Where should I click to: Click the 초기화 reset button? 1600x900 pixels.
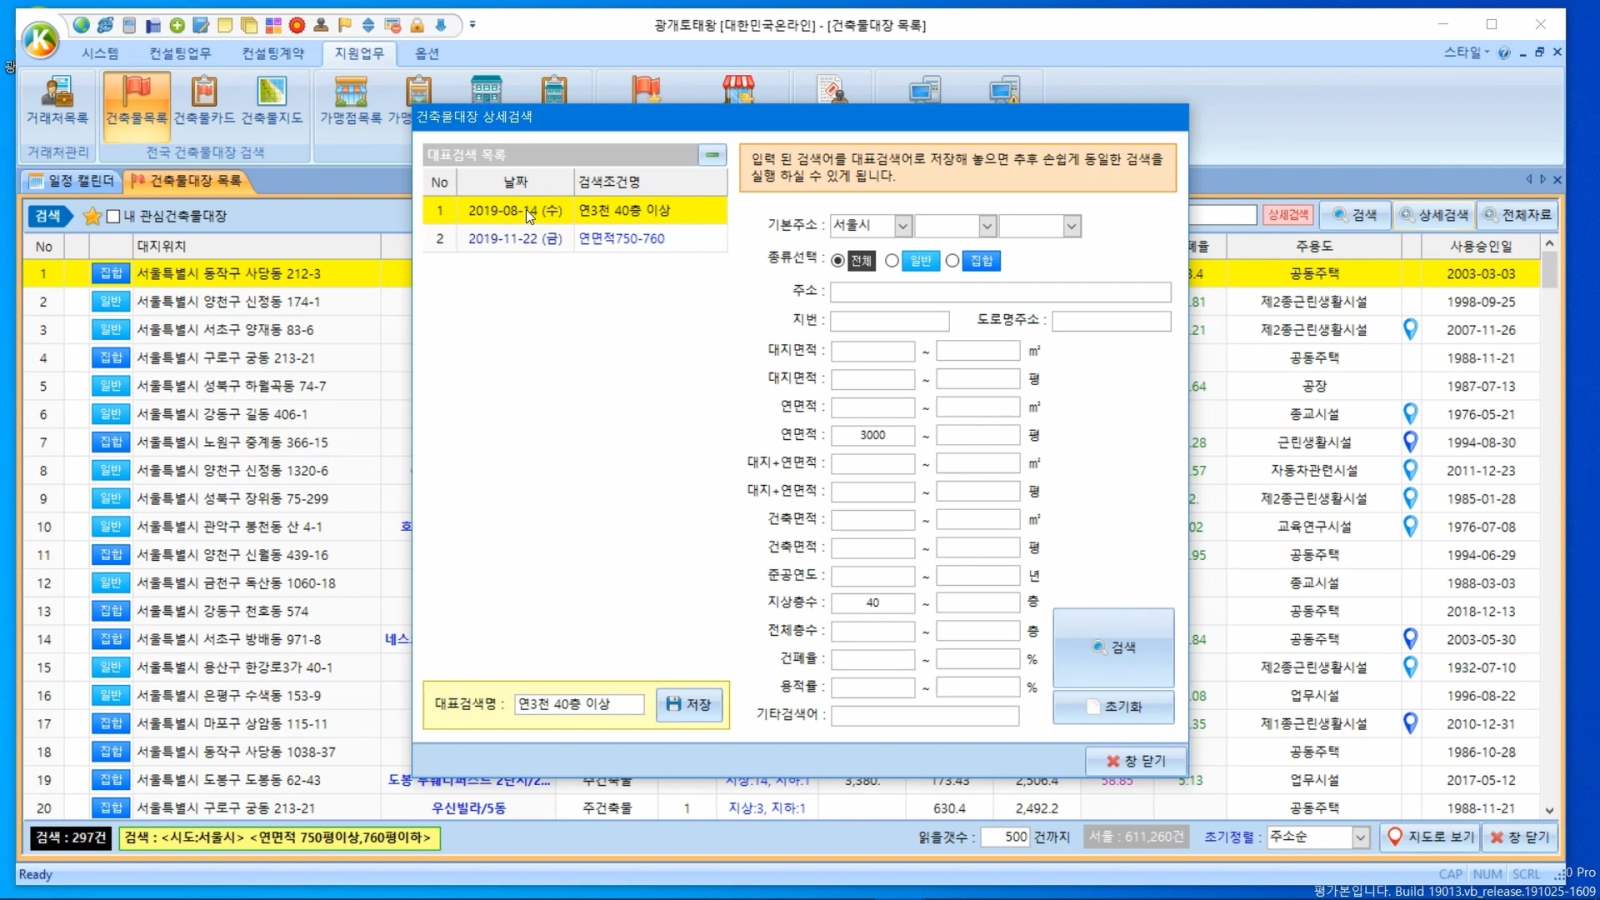pyautogui.click(x=1113, y=706)
